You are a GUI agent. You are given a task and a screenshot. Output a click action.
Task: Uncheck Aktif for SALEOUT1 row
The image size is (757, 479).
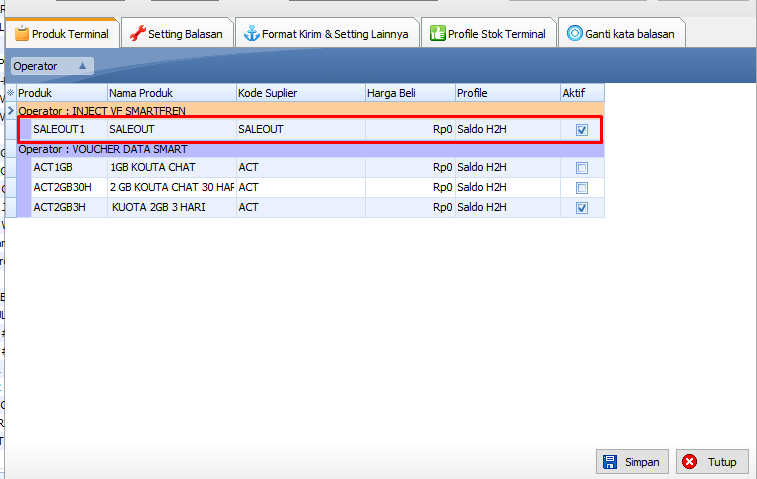point(582,130)
